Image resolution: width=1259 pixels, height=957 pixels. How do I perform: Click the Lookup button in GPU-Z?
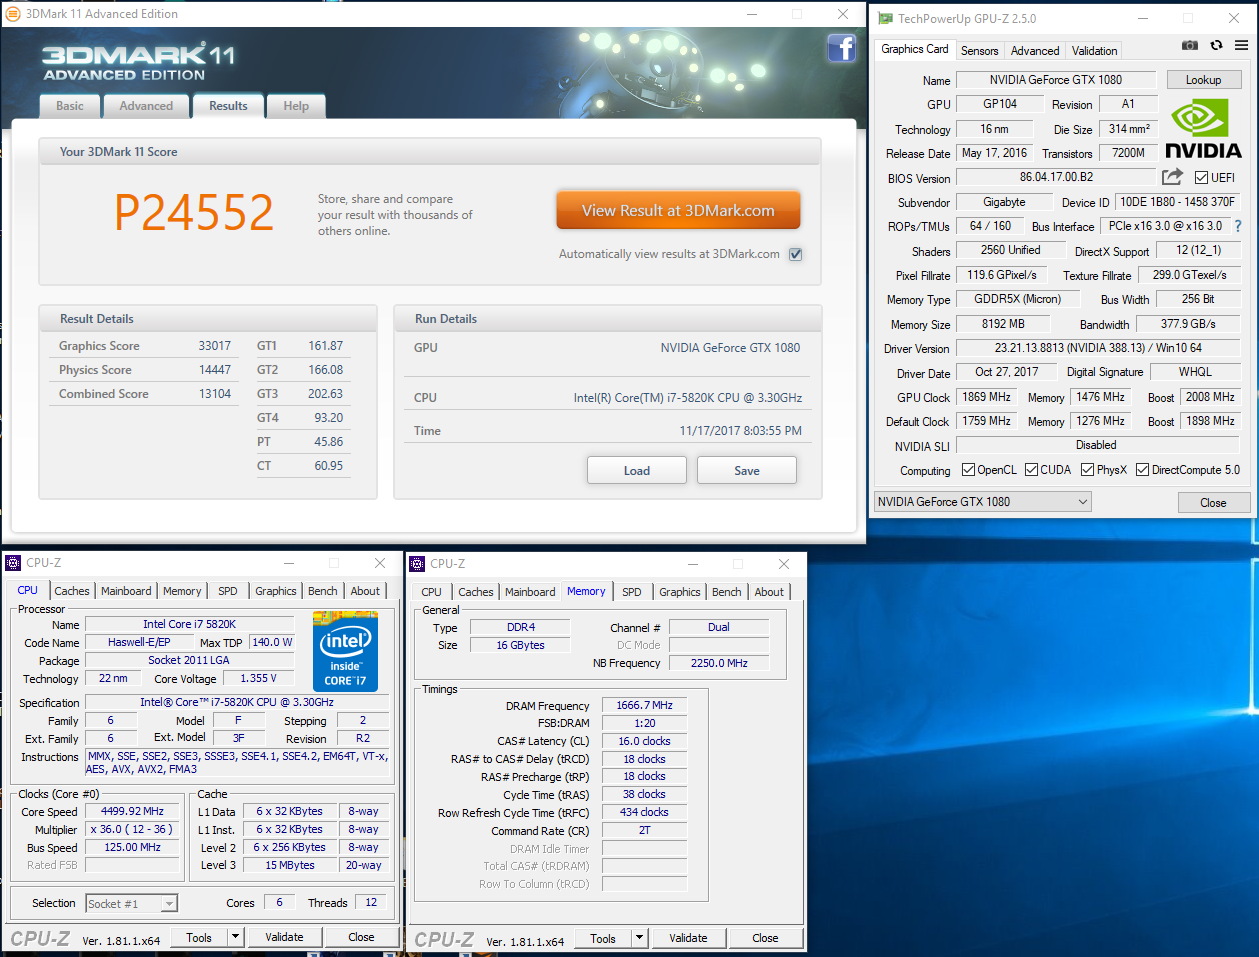pyautogui.click(x=1203, y=80)
